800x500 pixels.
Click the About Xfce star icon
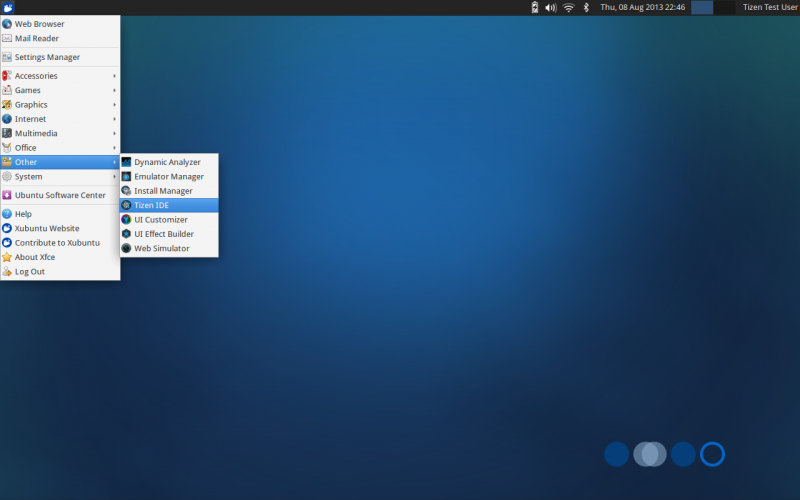[7, 257]
